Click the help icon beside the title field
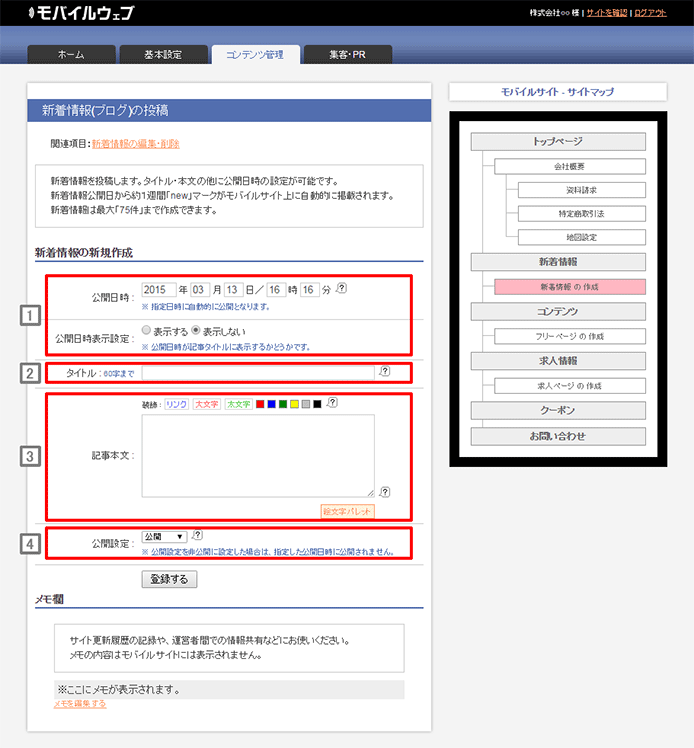The width and height of the screenshot is (694, 748). click(385, 372)
